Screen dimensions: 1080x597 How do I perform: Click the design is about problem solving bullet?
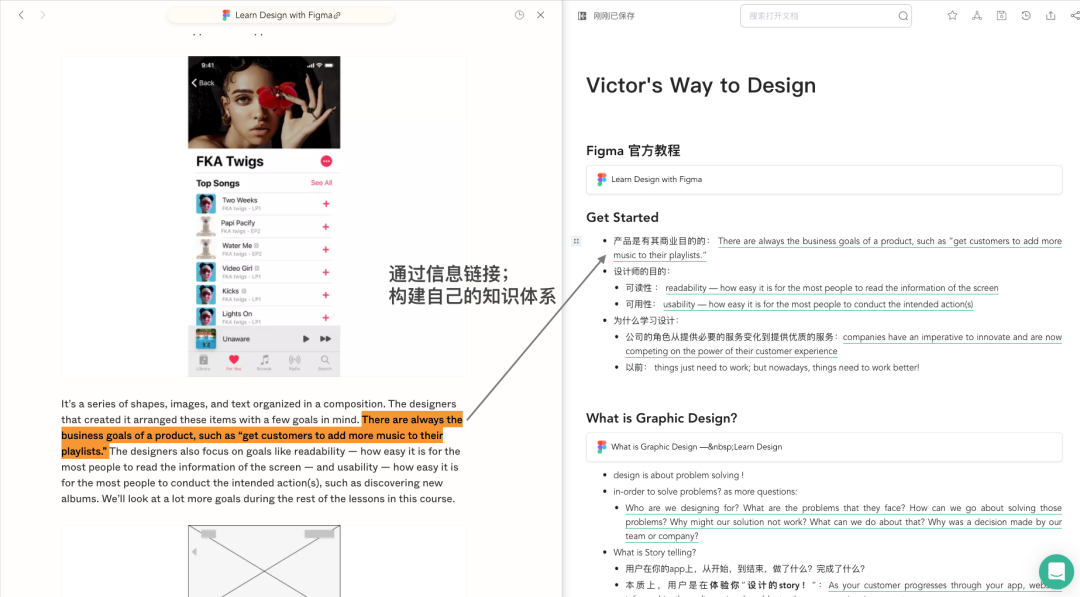pos(678,475)
